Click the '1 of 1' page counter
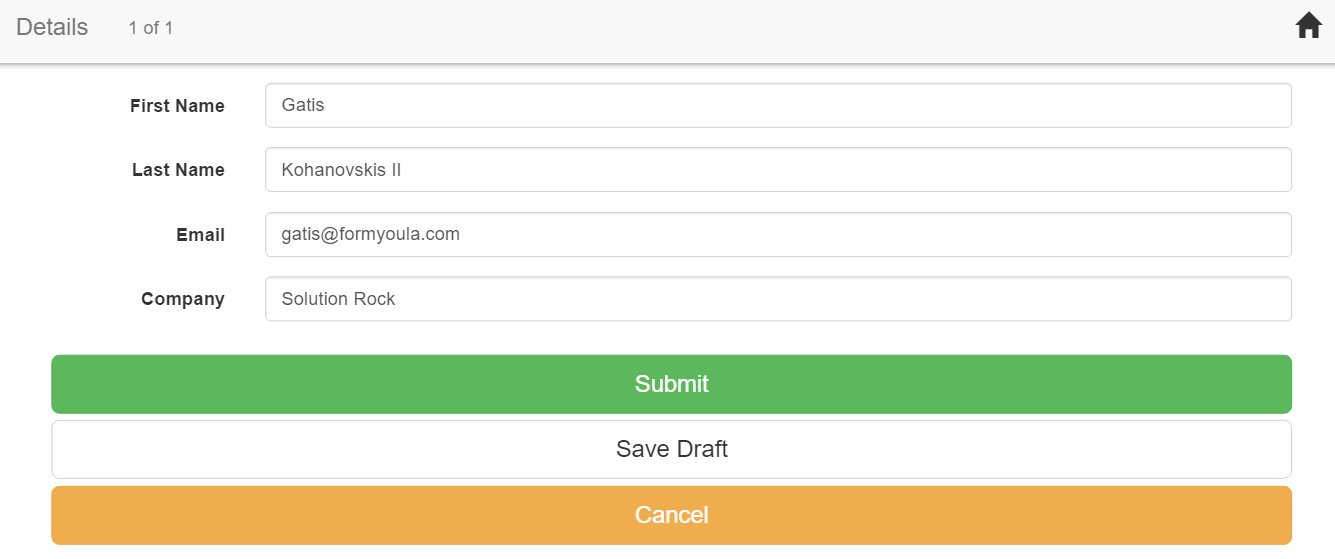 coord(151,28)
